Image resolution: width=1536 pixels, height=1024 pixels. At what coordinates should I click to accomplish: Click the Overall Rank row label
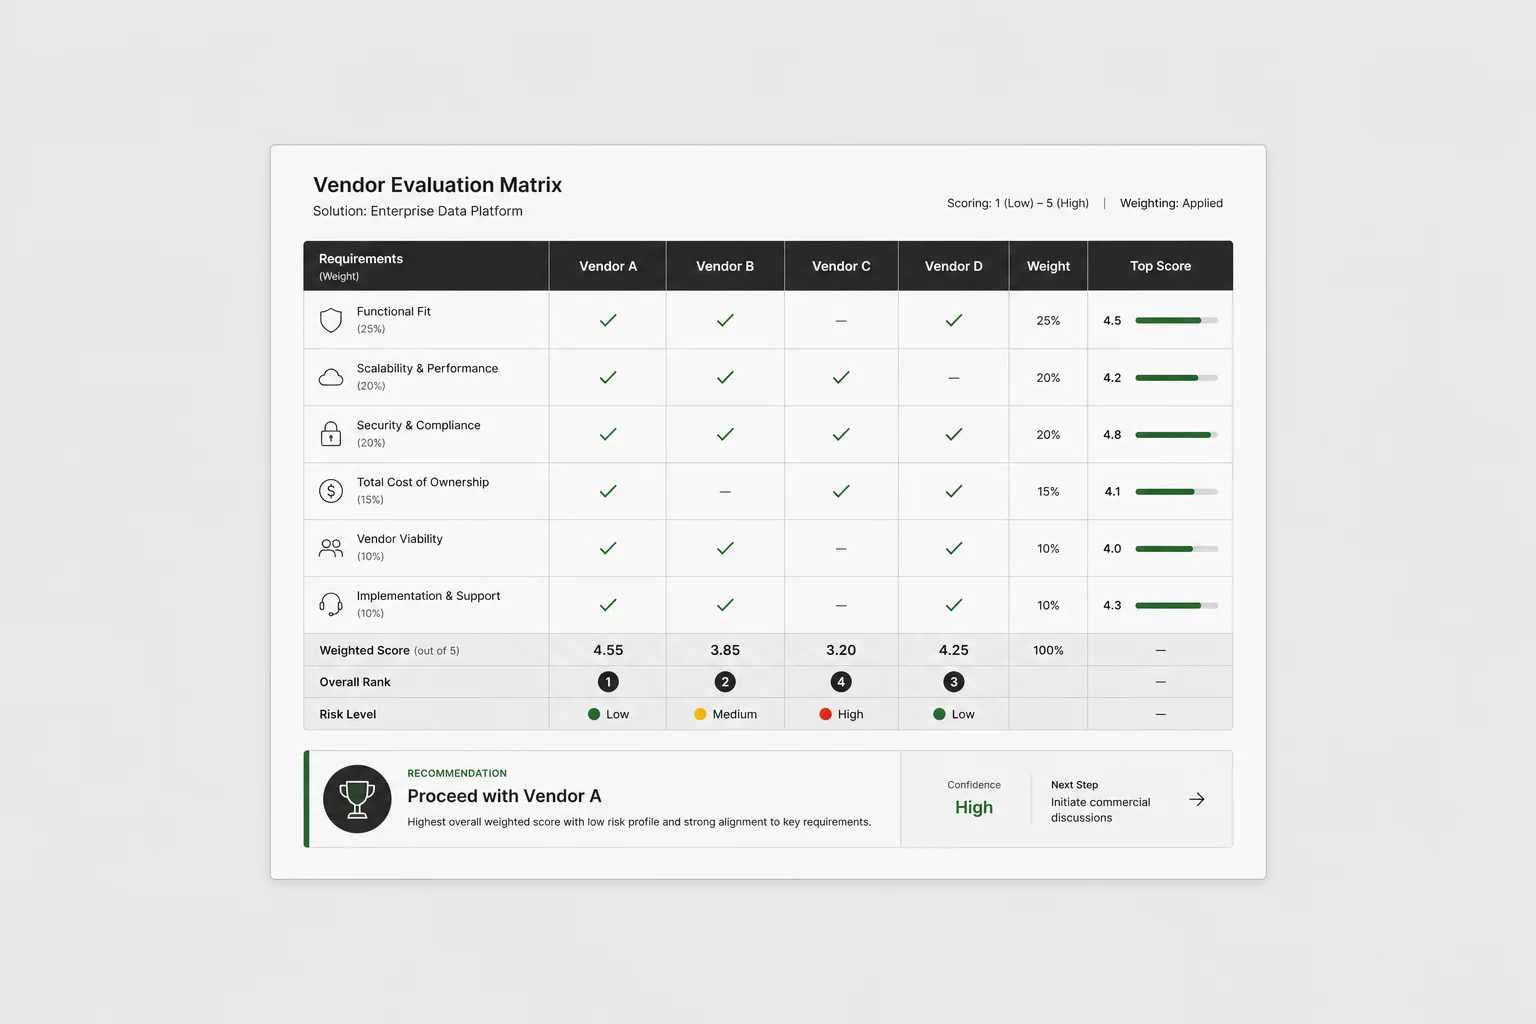tap(355, 682)
